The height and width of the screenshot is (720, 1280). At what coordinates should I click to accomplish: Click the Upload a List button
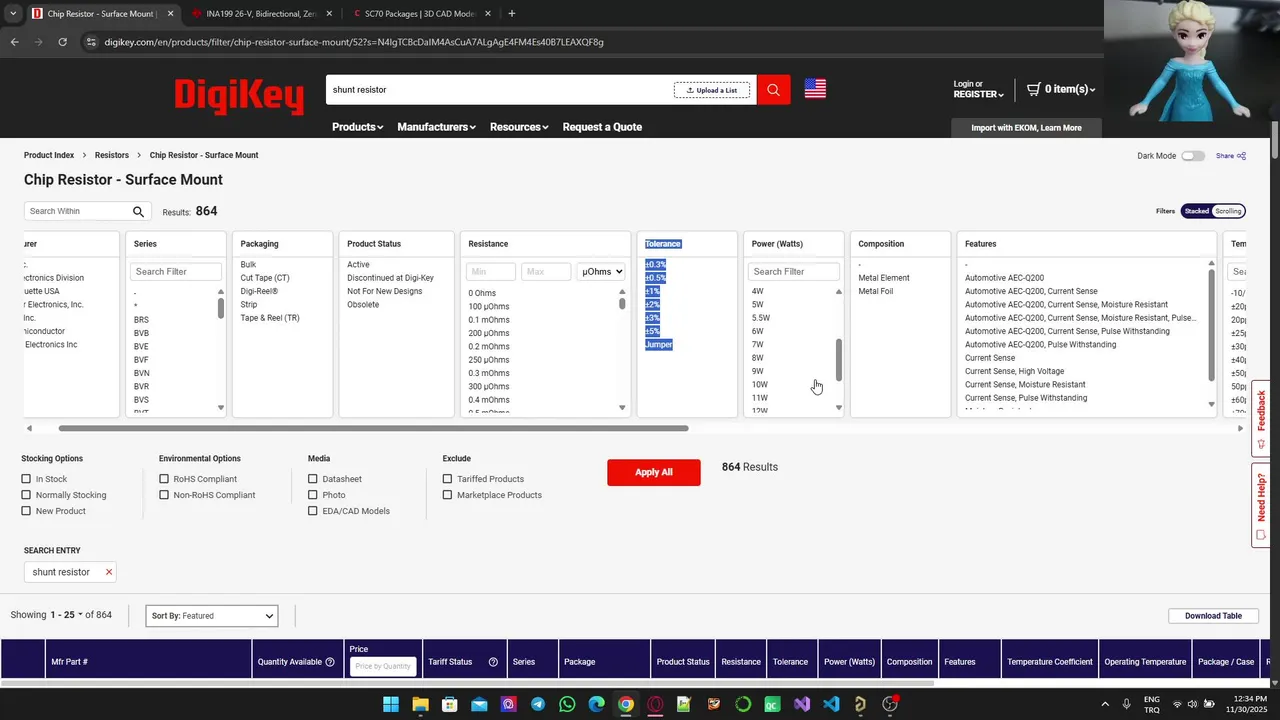[712, 90]
